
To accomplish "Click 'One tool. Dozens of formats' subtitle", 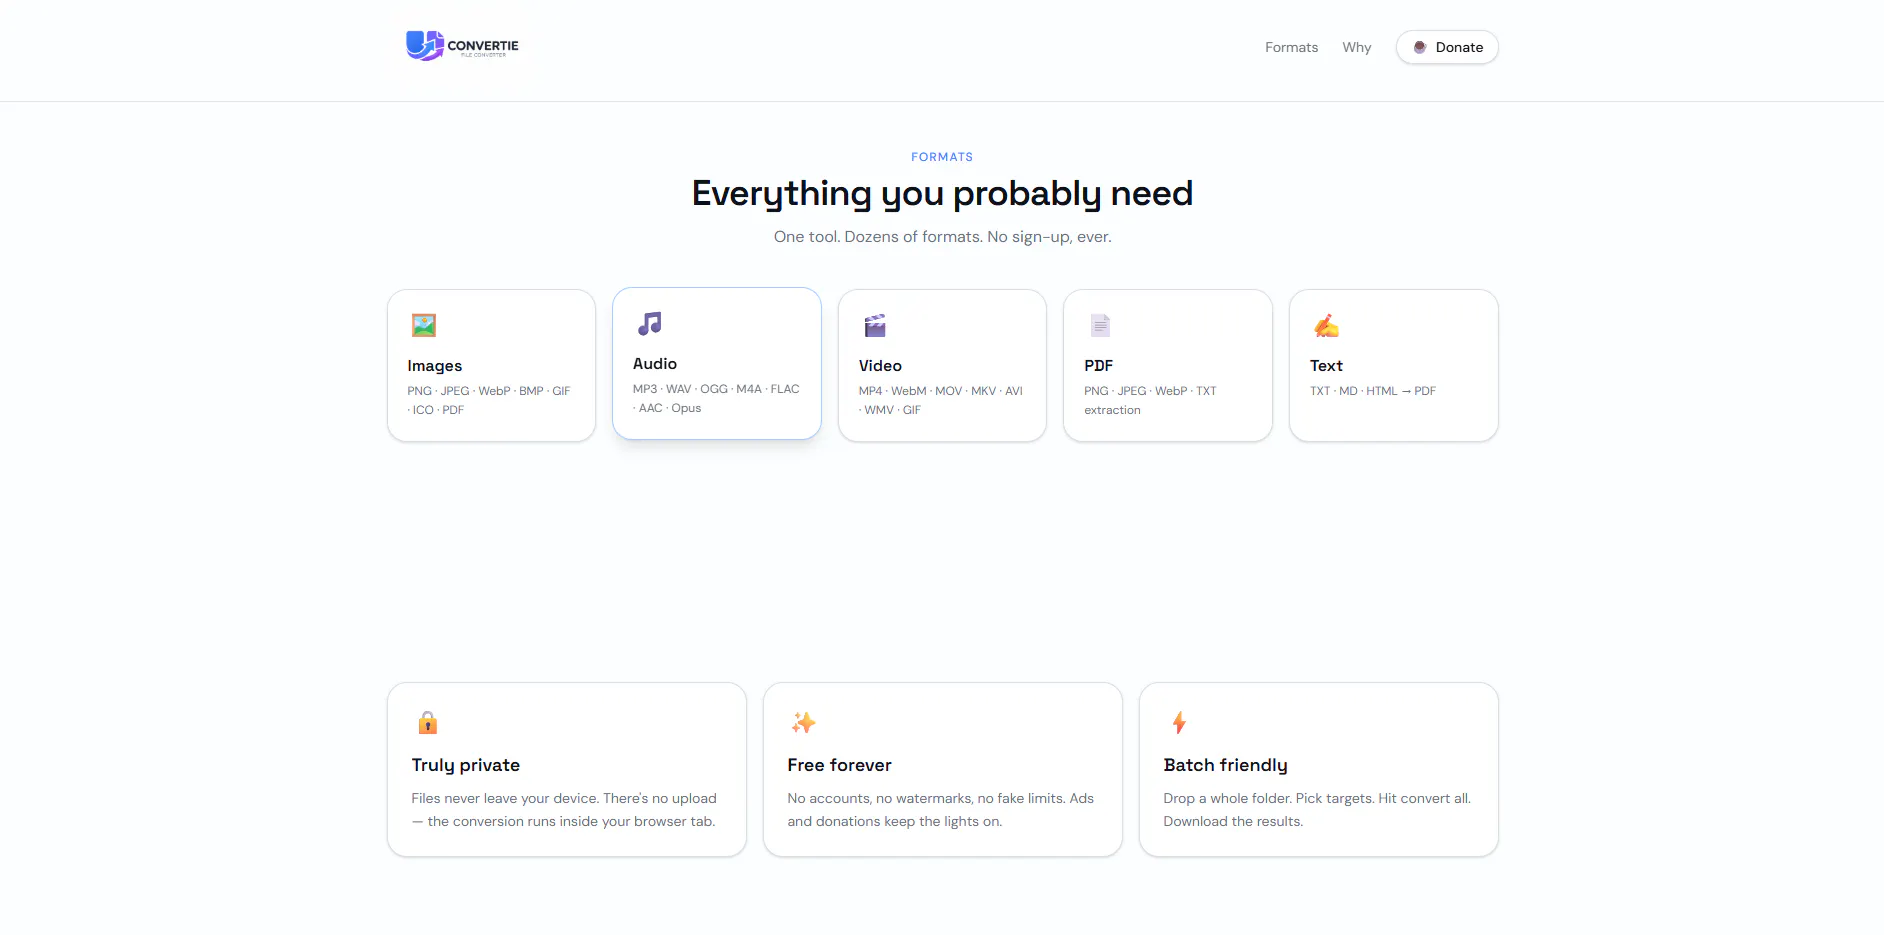I will (942, 237).
